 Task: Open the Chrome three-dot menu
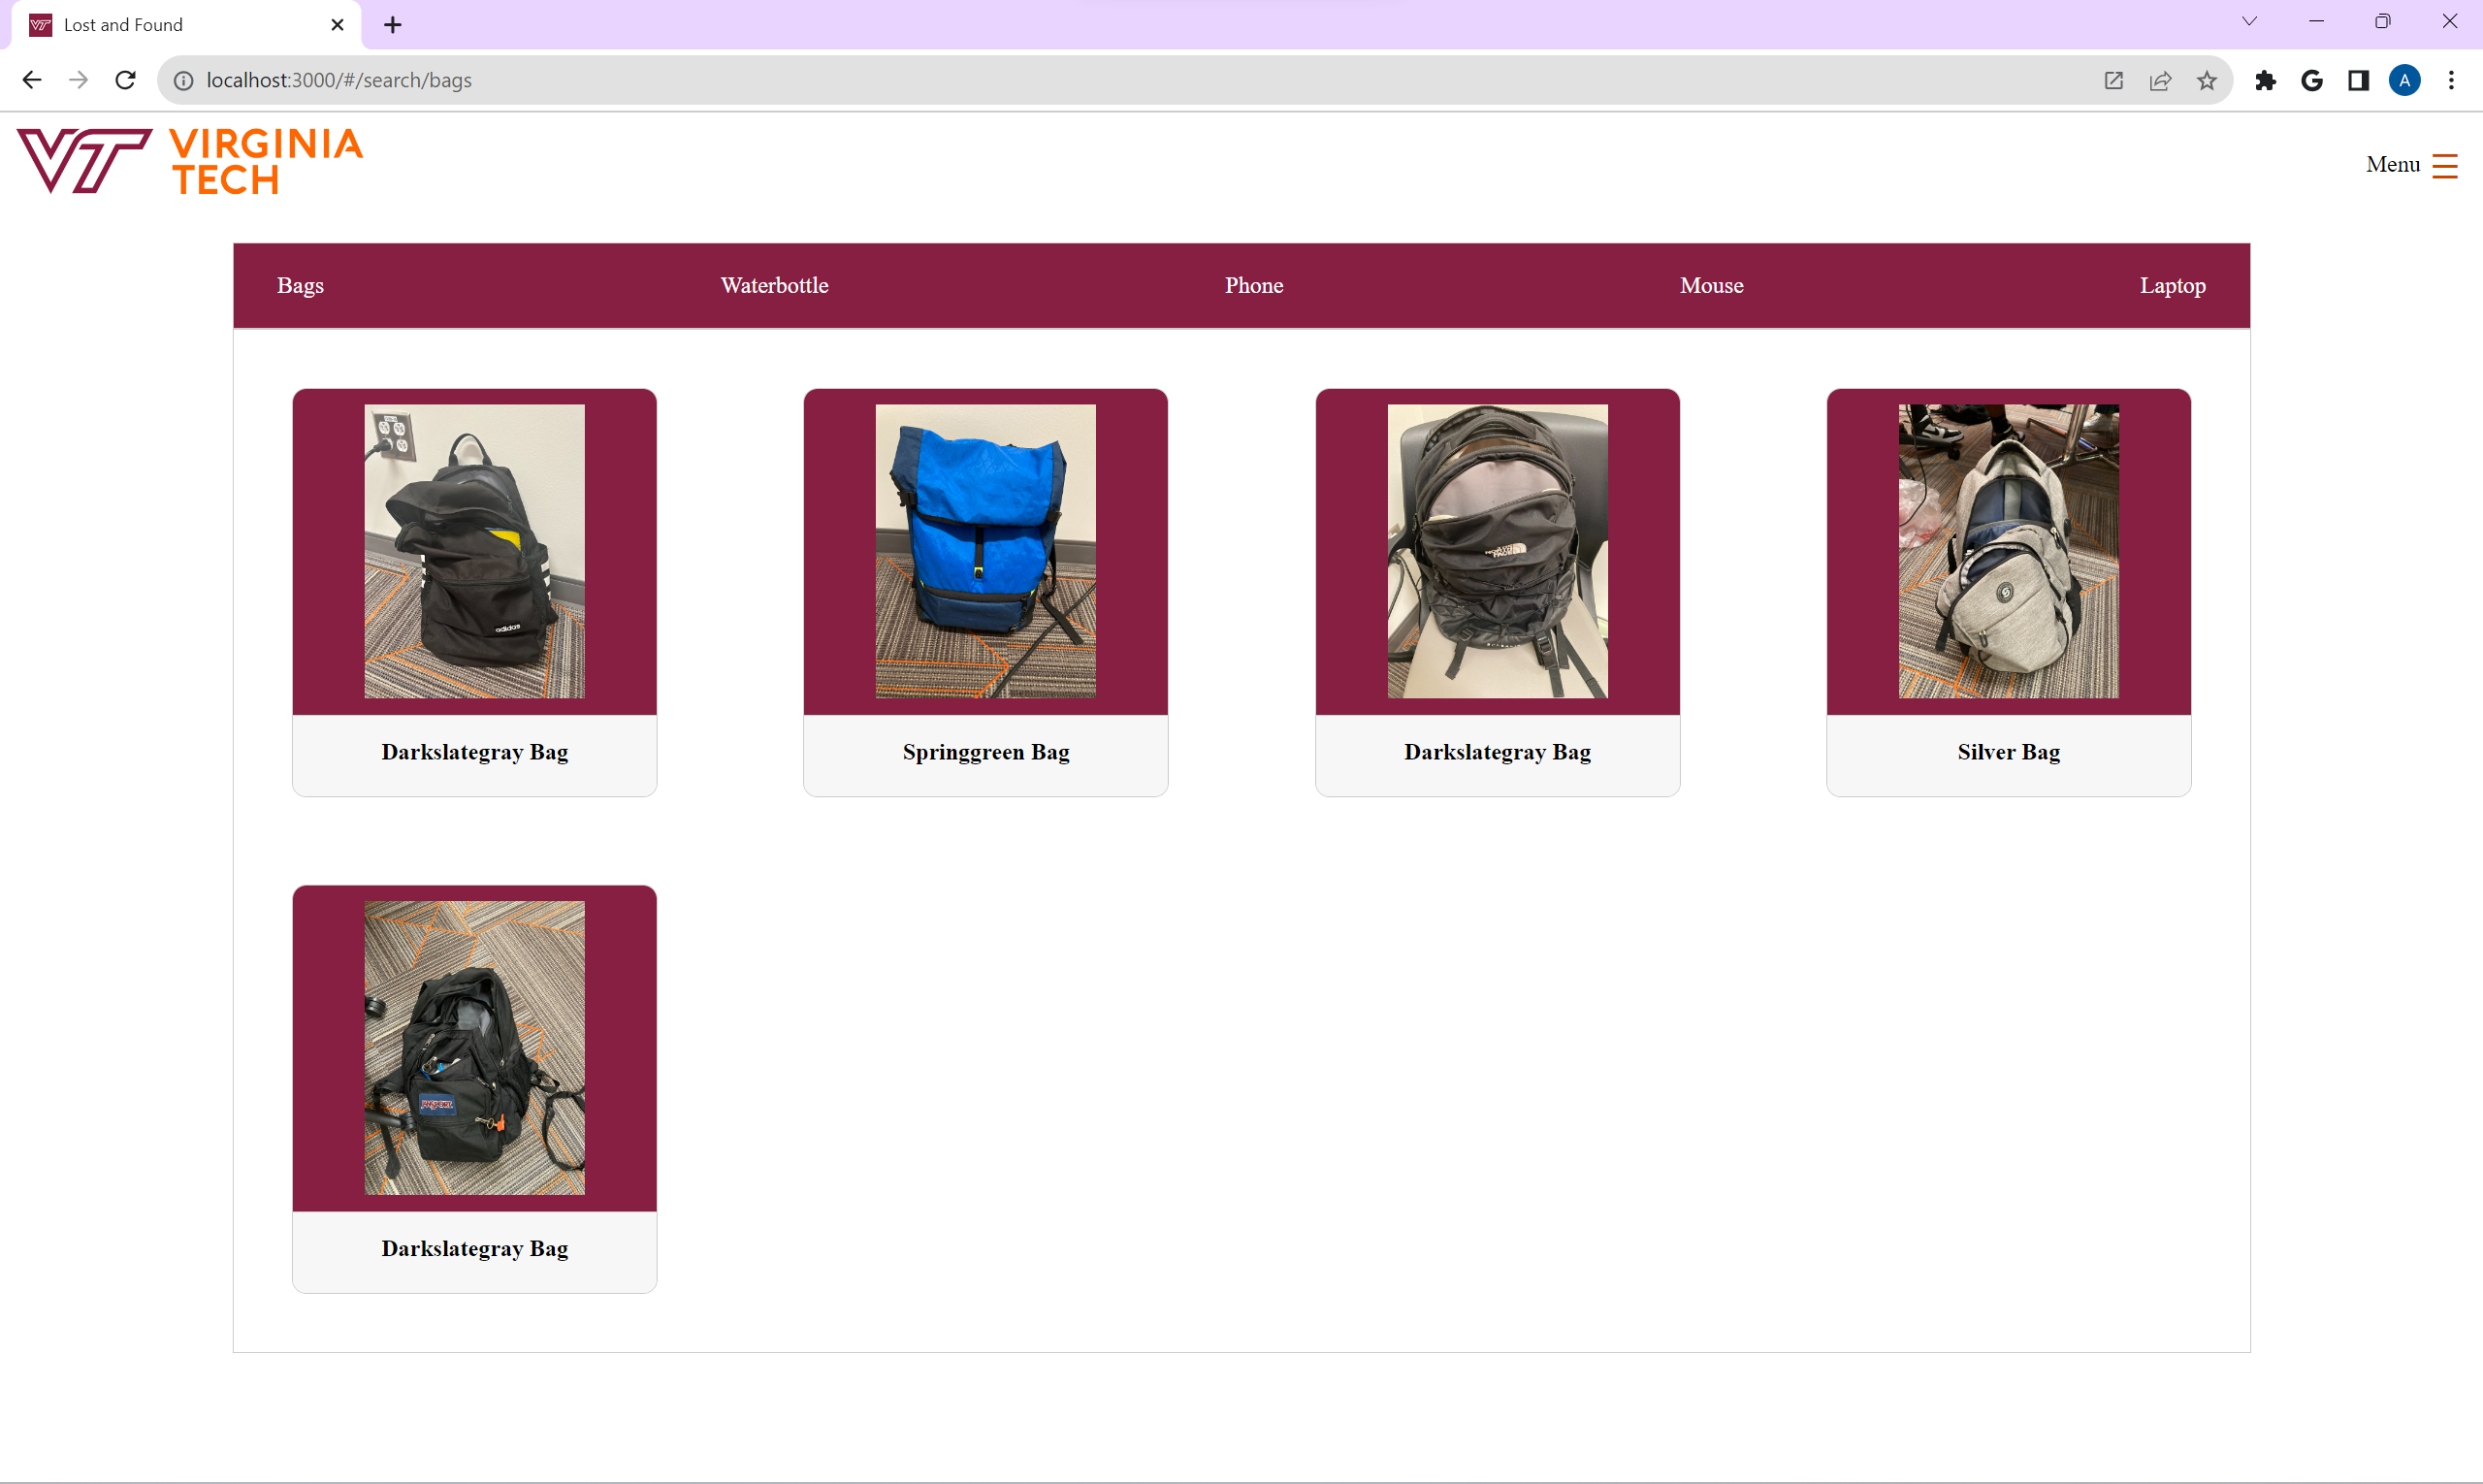click(x=2451, y=81)
